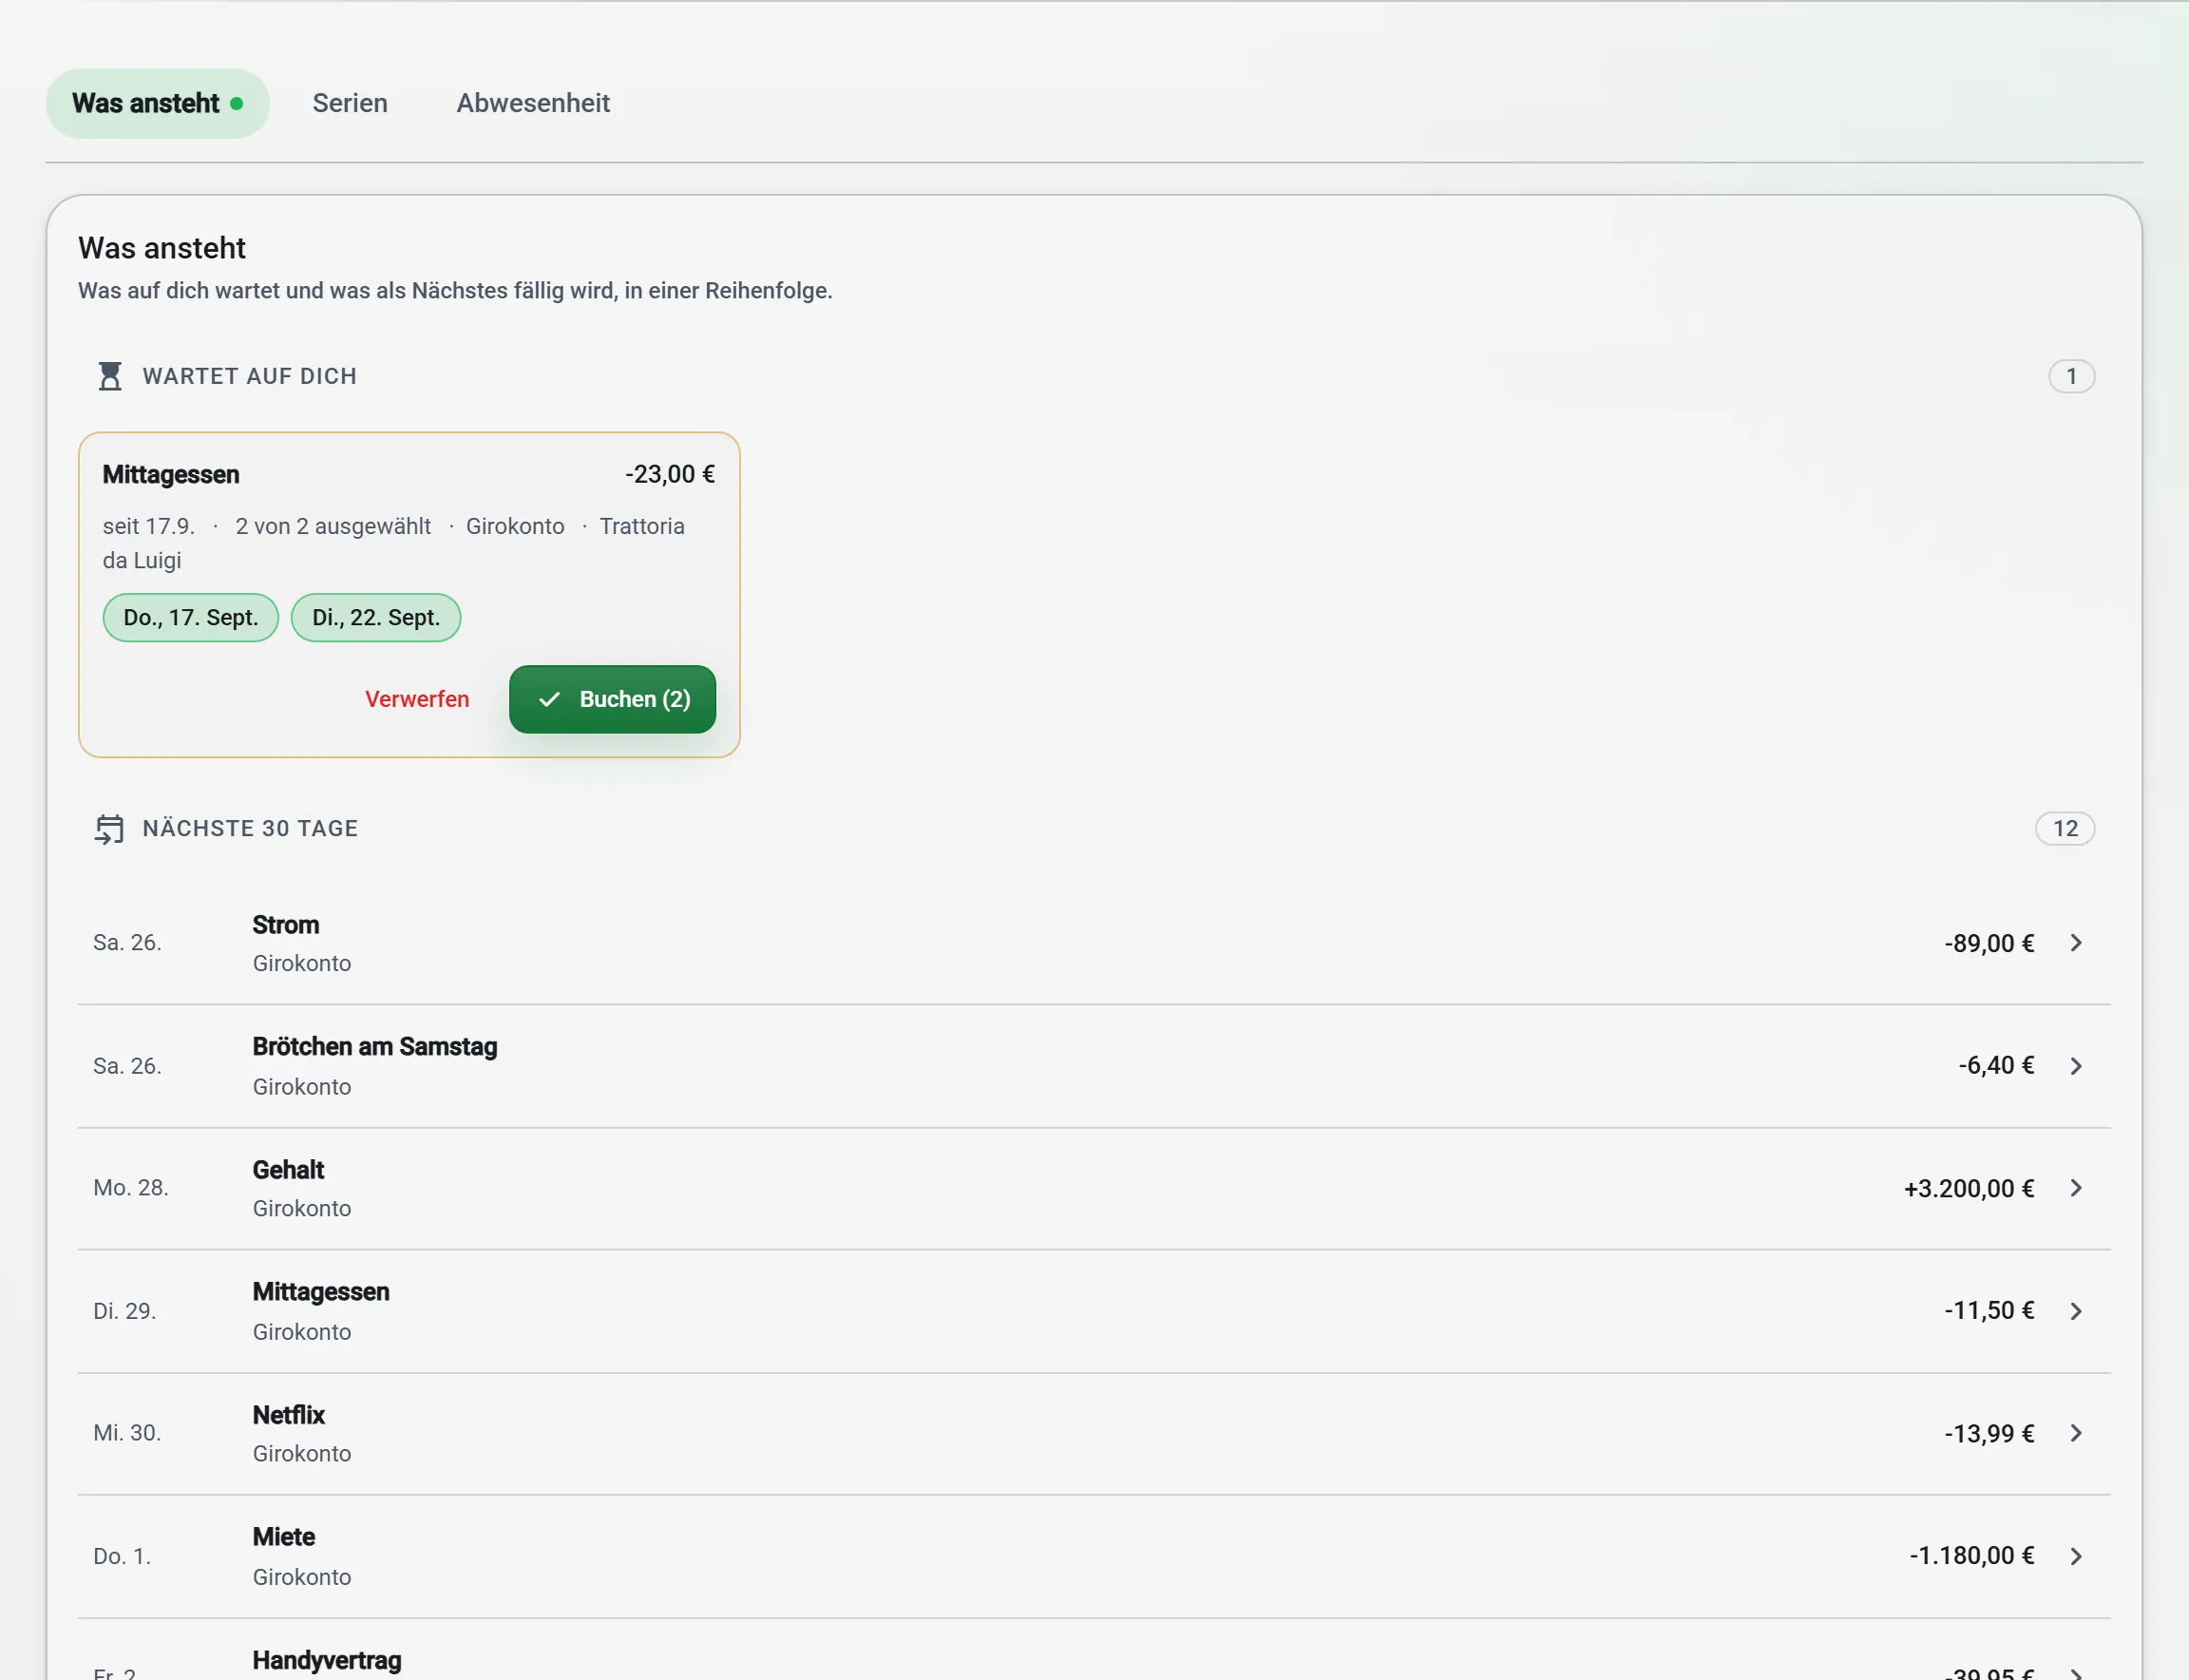Expand the Netflix row chevron
The width and height of the screenshot is (2189, 1680).
pyautogui.click(x=2076, y=1433)
